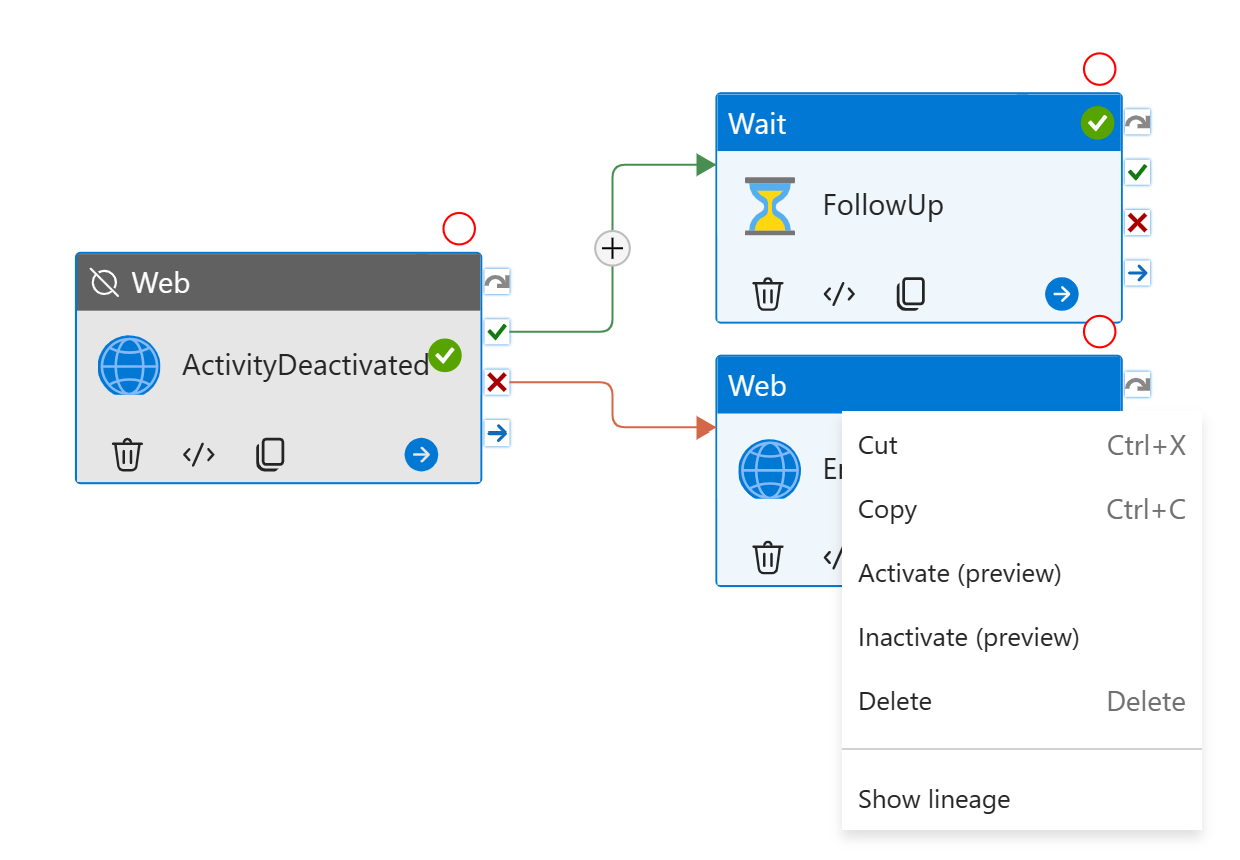1240x860 pixels.
Task: Click the clone icon on the FollowUp activity
Action: click(x=910, y=293)
